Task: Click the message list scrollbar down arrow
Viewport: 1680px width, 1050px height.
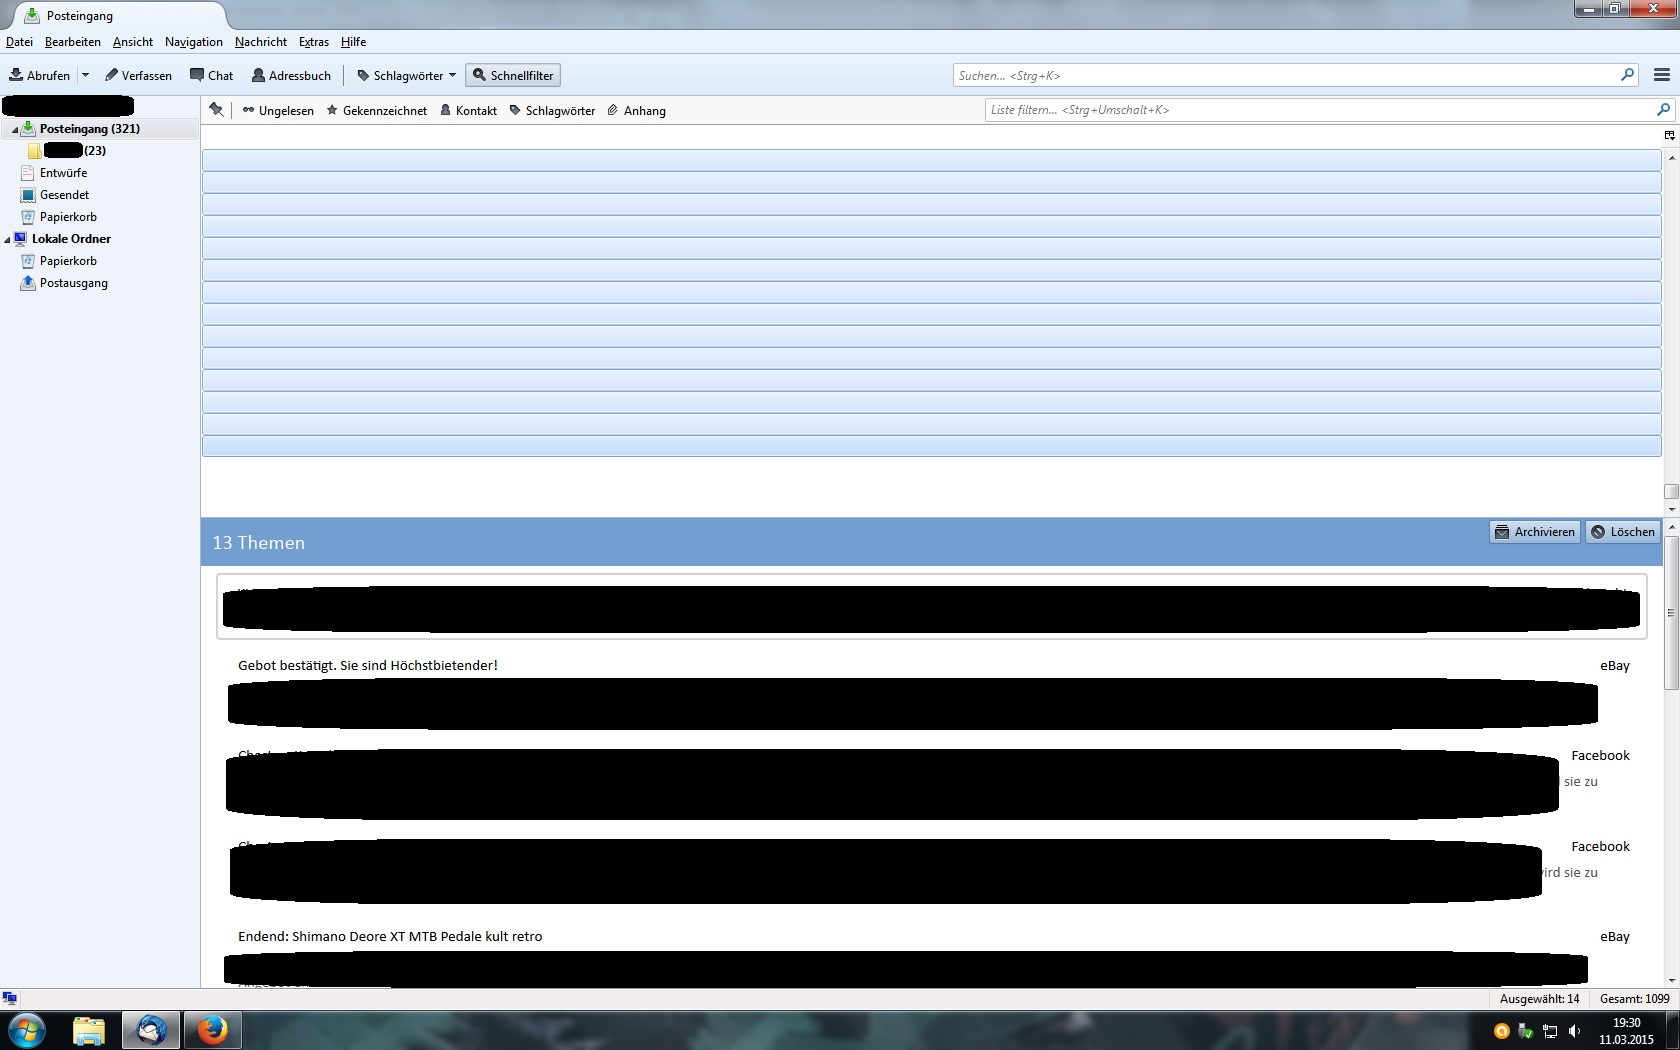Action: tap(1671, 509)
